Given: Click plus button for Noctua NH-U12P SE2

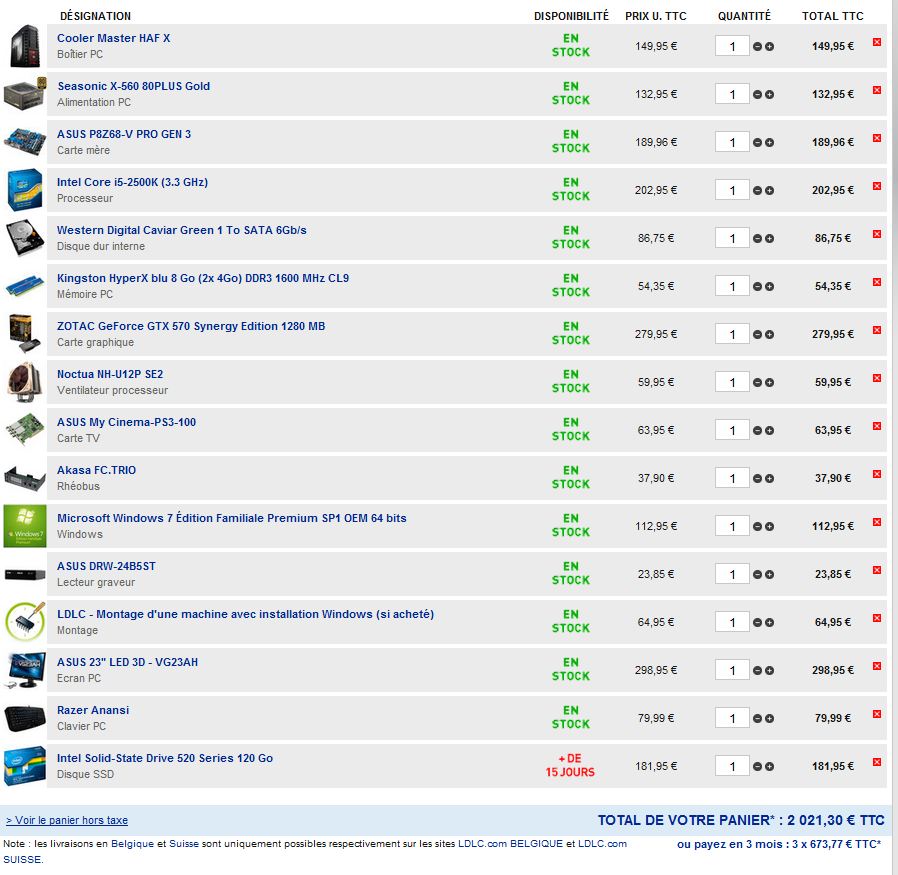Looking at the screenshot, I should (x=769, y=383).
